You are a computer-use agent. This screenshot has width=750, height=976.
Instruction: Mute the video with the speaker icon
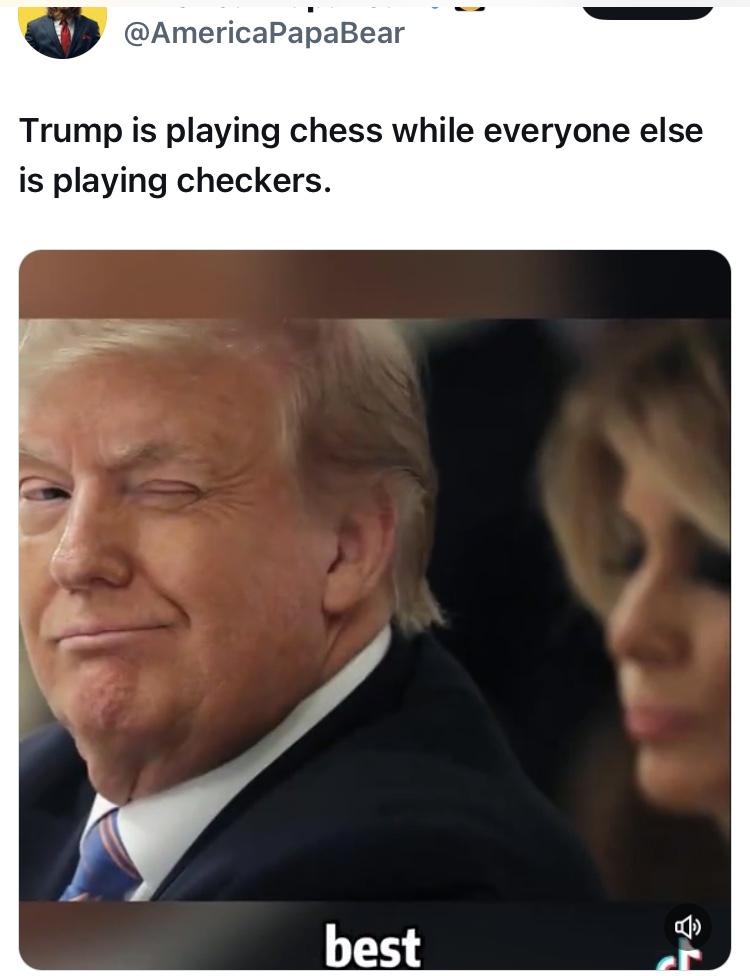click(x=687, y=927)
